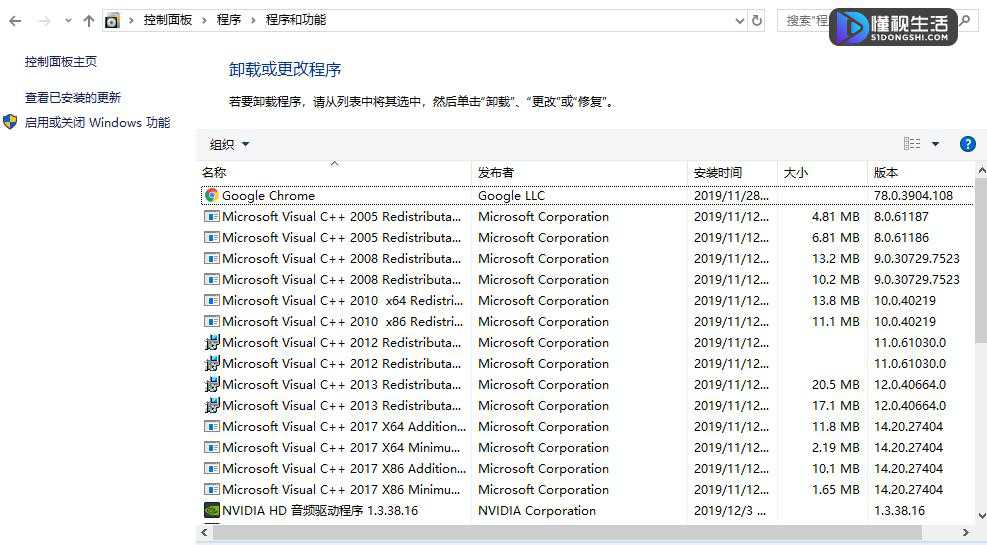Open the blue help icon

[x=967, y=144]
